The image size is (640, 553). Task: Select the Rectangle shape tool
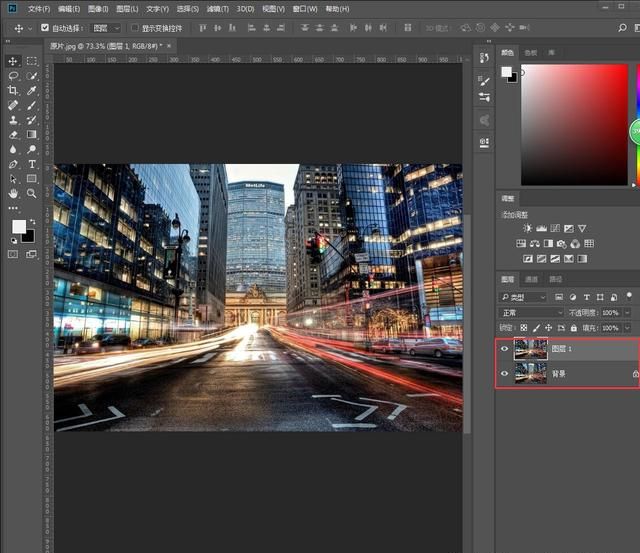click(x=31, y=179)
